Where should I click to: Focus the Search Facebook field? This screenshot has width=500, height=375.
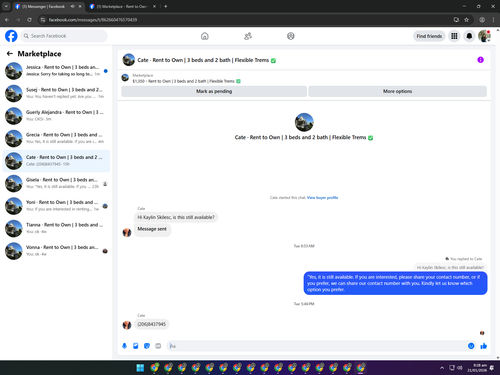coord(64,36)
